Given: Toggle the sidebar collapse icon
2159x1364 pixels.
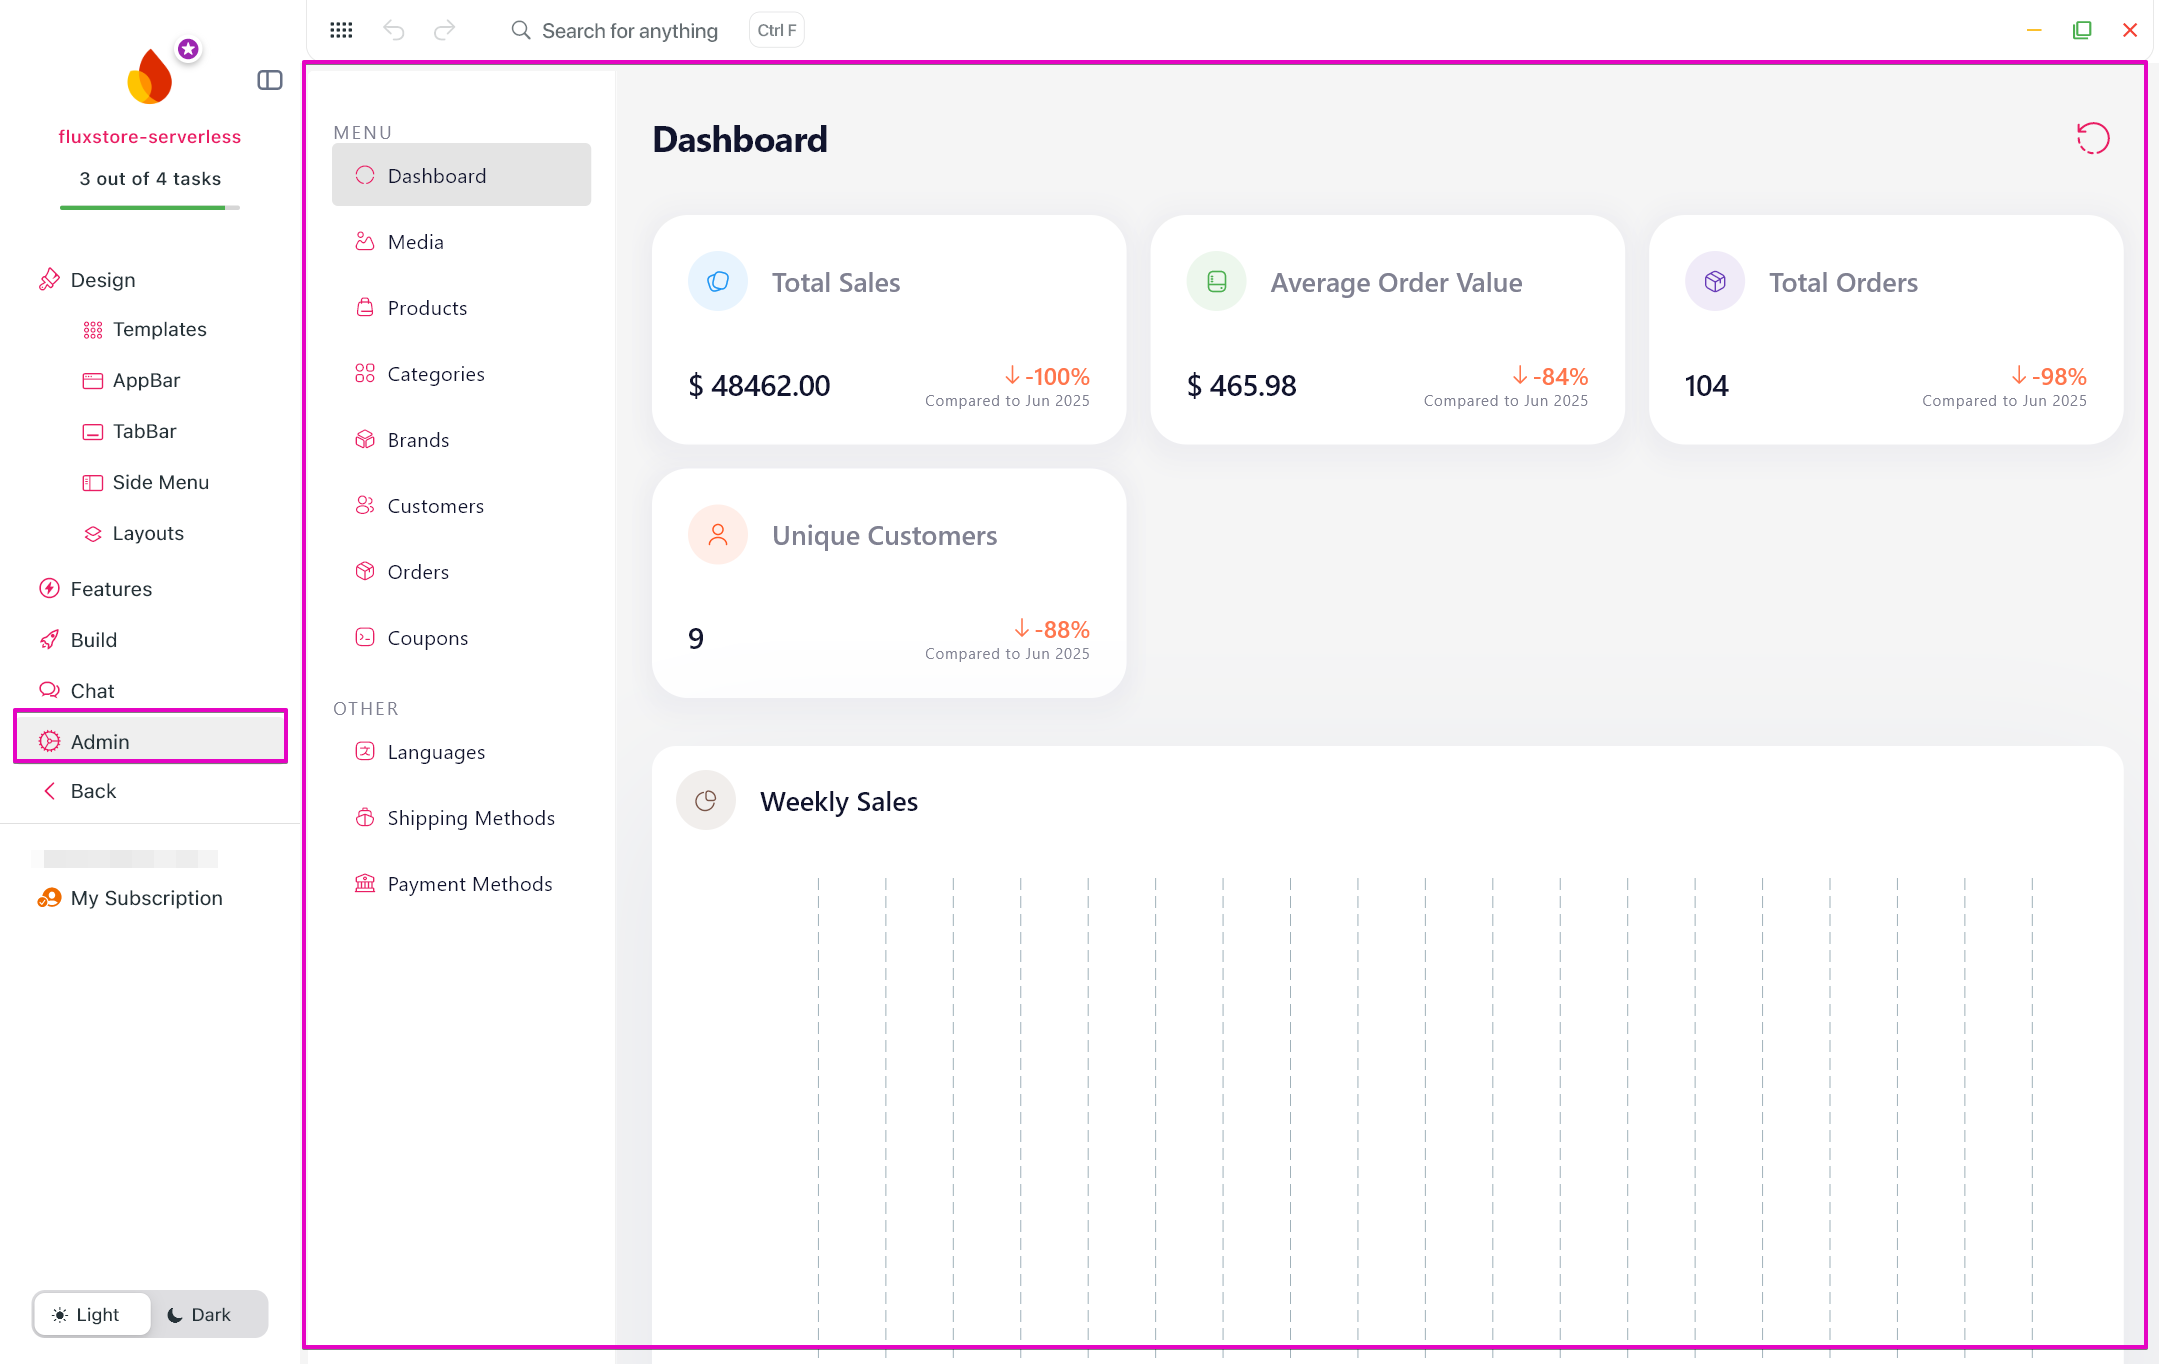Looking at the screenshot, I should pos(270,80).
